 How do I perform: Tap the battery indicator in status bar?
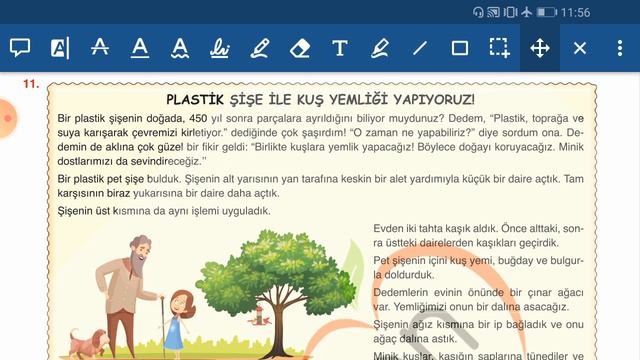(x=547, y=12)
